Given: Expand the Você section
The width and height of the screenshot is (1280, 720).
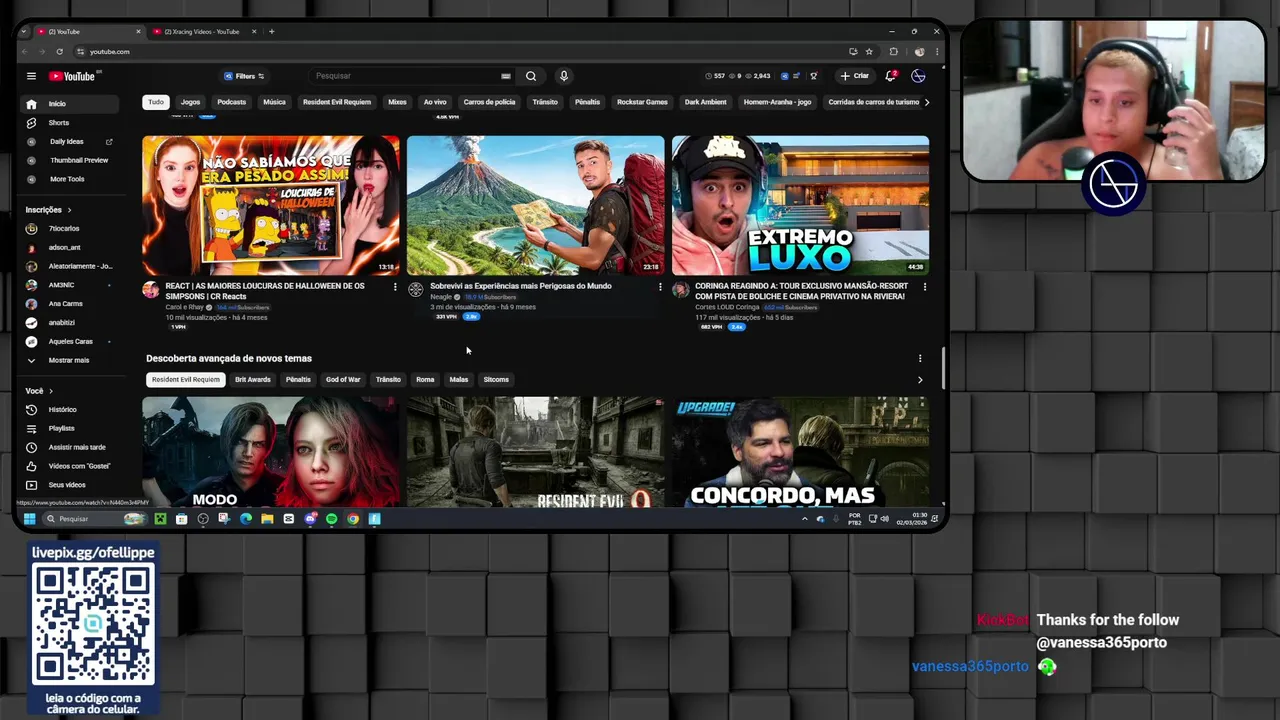Looking at the screenshot, I should [39, 391].
